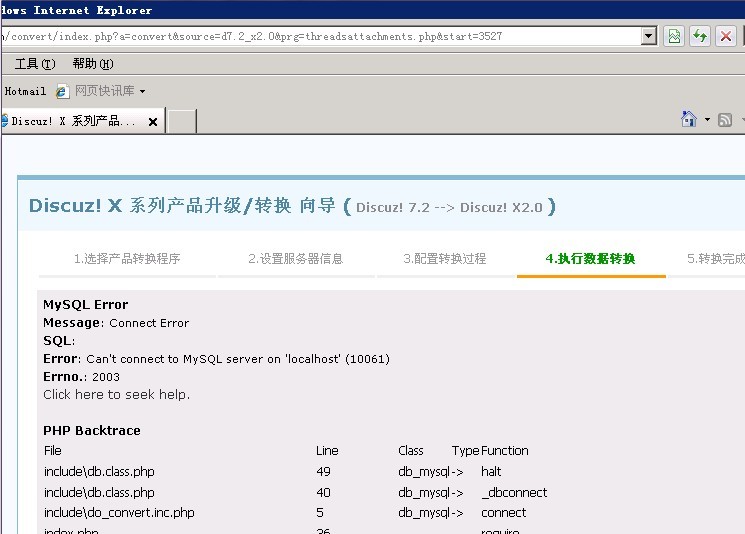The width and height of the screenshot is (745, 534).
Task: Expand the 网页快讯库 dropdown arrow
Action: pos(143,91)
